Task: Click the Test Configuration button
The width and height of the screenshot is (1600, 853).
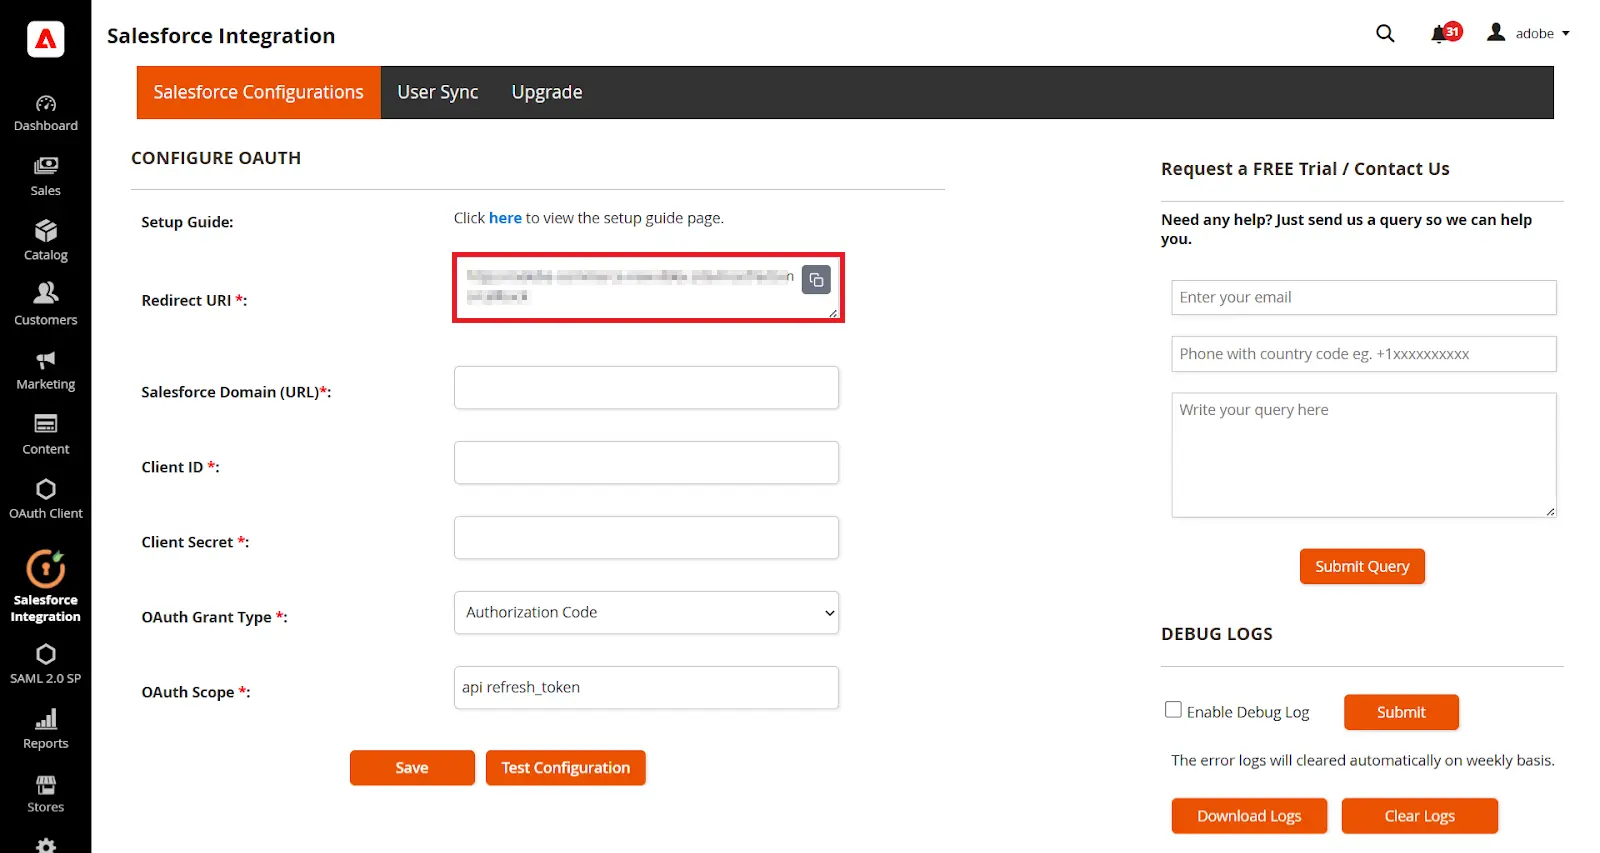Action: point(566,768)
